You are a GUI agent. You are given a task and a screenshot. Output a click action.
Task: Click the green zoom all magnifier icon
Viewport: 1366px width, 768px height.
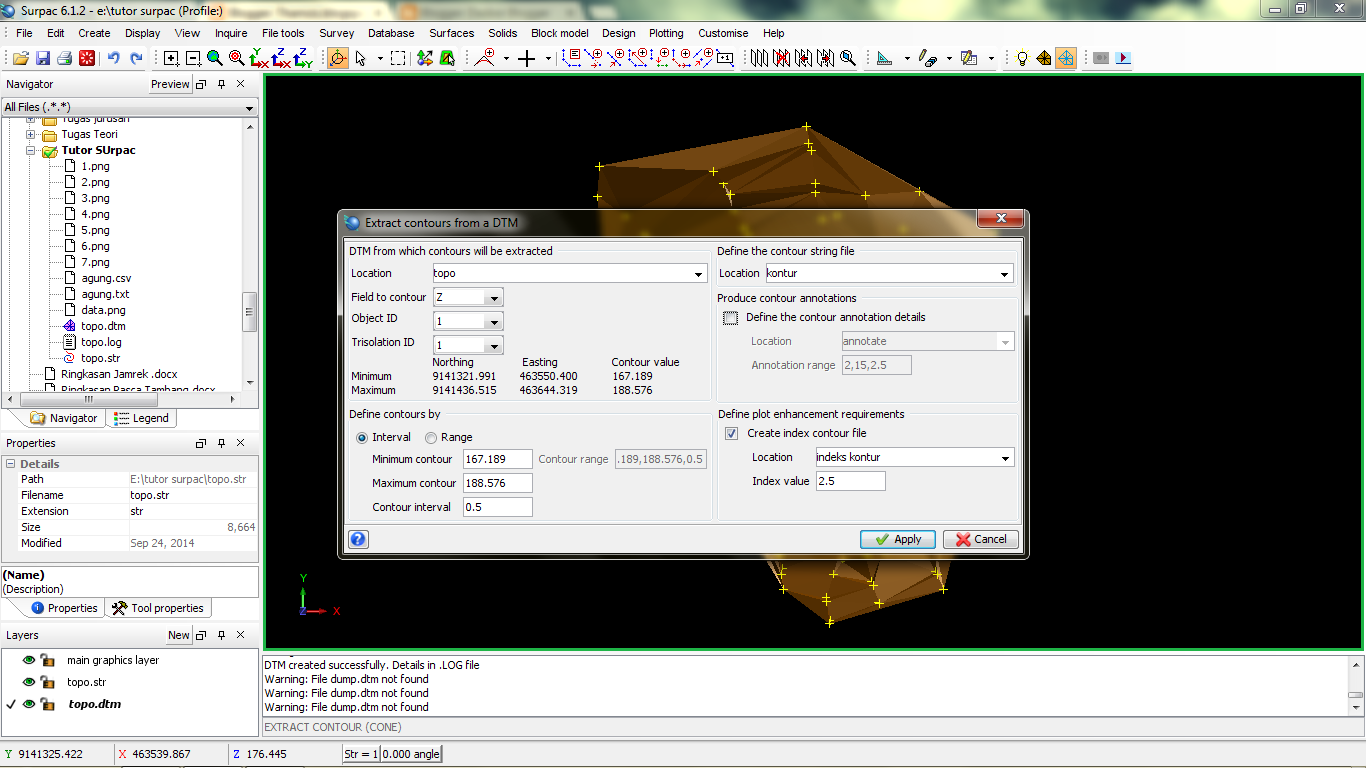coord(214,58)
